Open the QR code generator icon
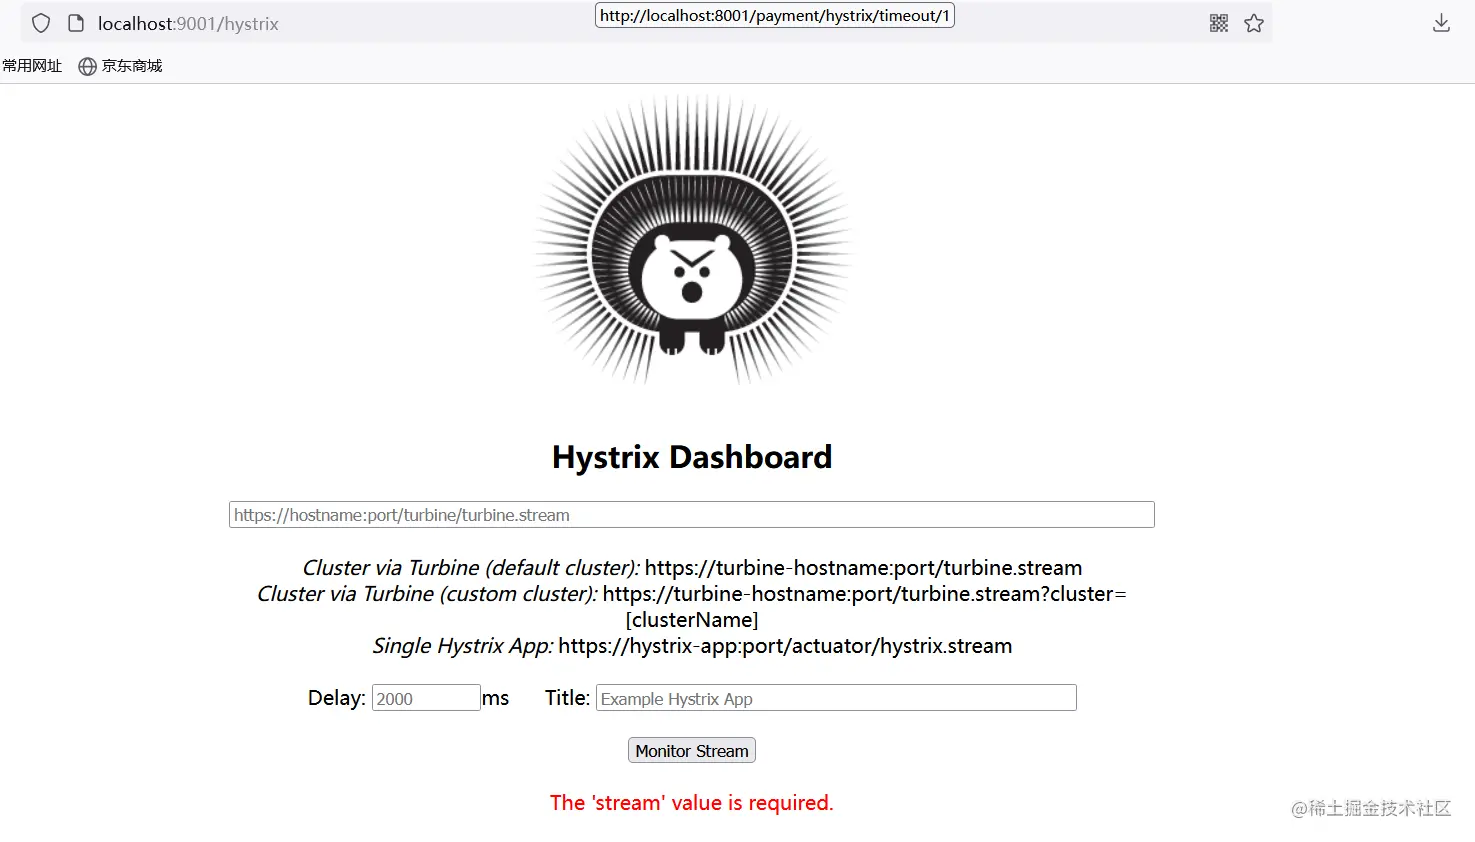Screen dimensions: 1475x842 pyautogui.click(x=1219, y=23)
